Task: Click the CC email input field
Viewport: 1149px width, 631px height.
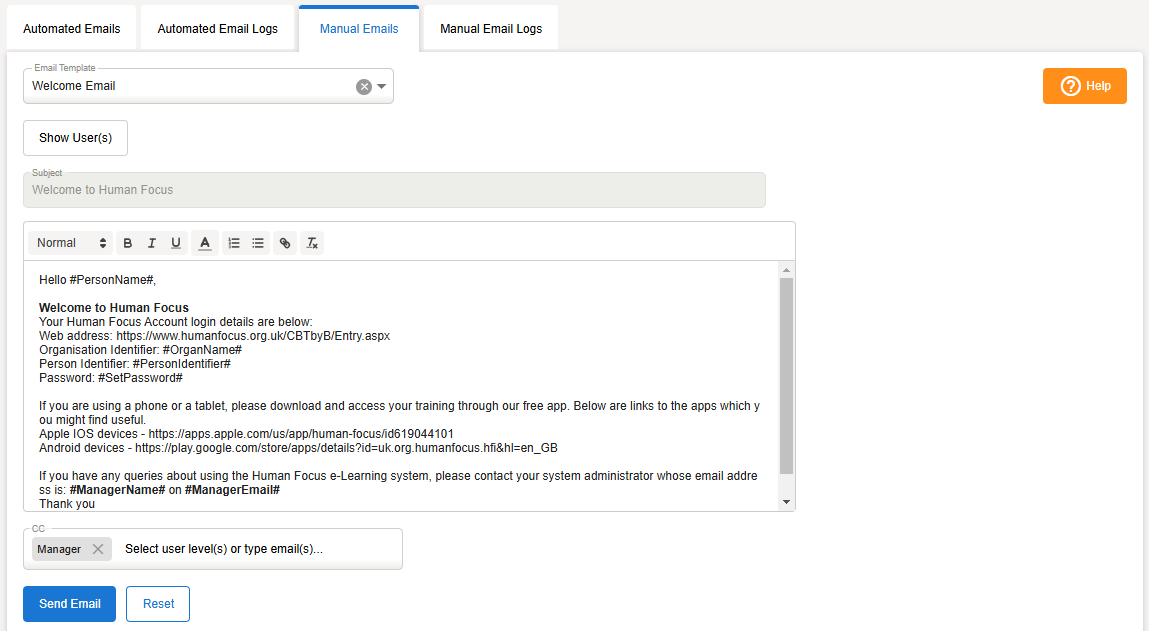Action: click(x=255, y=549)
